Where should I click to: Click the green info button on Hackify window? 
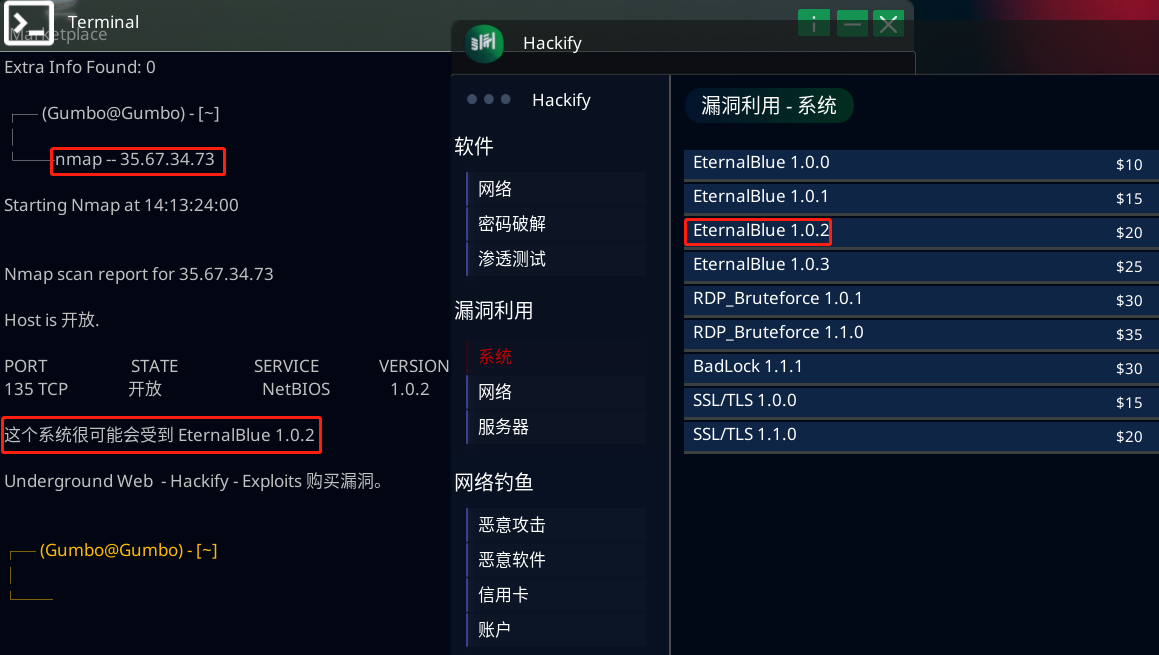click(814, 24)
